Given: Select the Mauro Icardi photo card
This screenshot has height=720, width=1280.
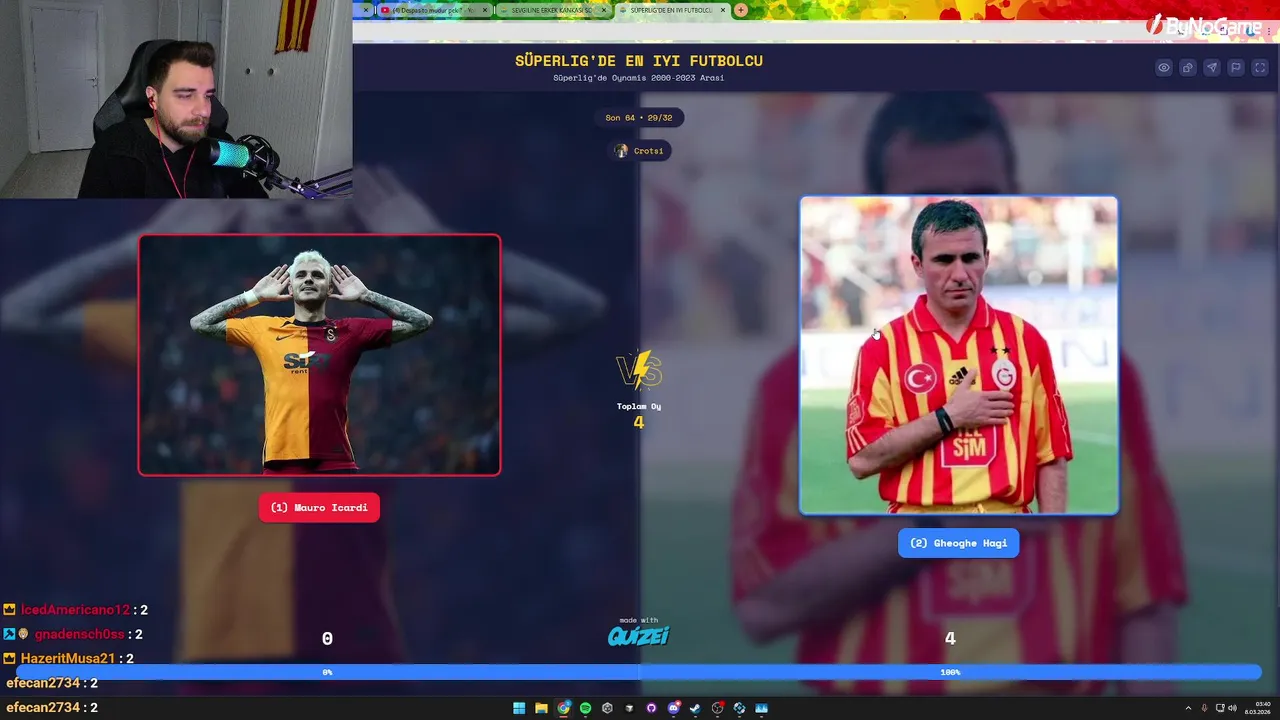Looking at the screenshot, I should (x=319, y=355).
